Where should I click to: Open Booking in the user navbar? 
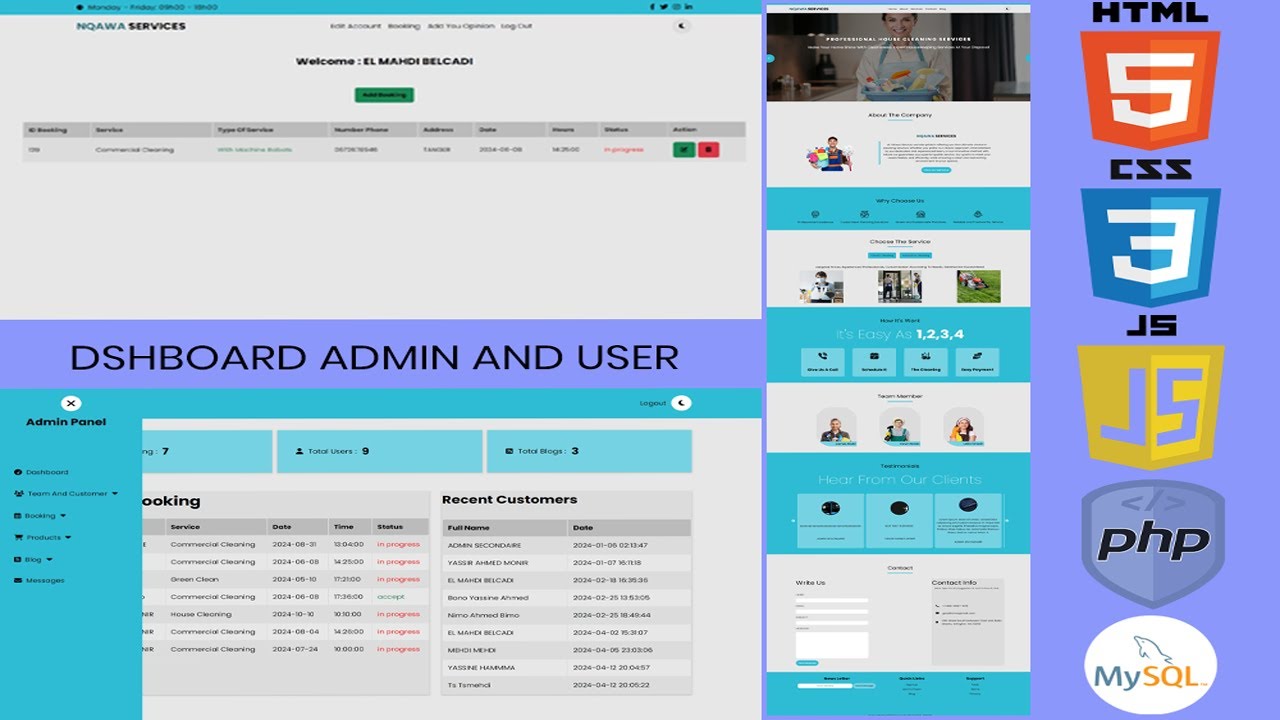(404, 26)
